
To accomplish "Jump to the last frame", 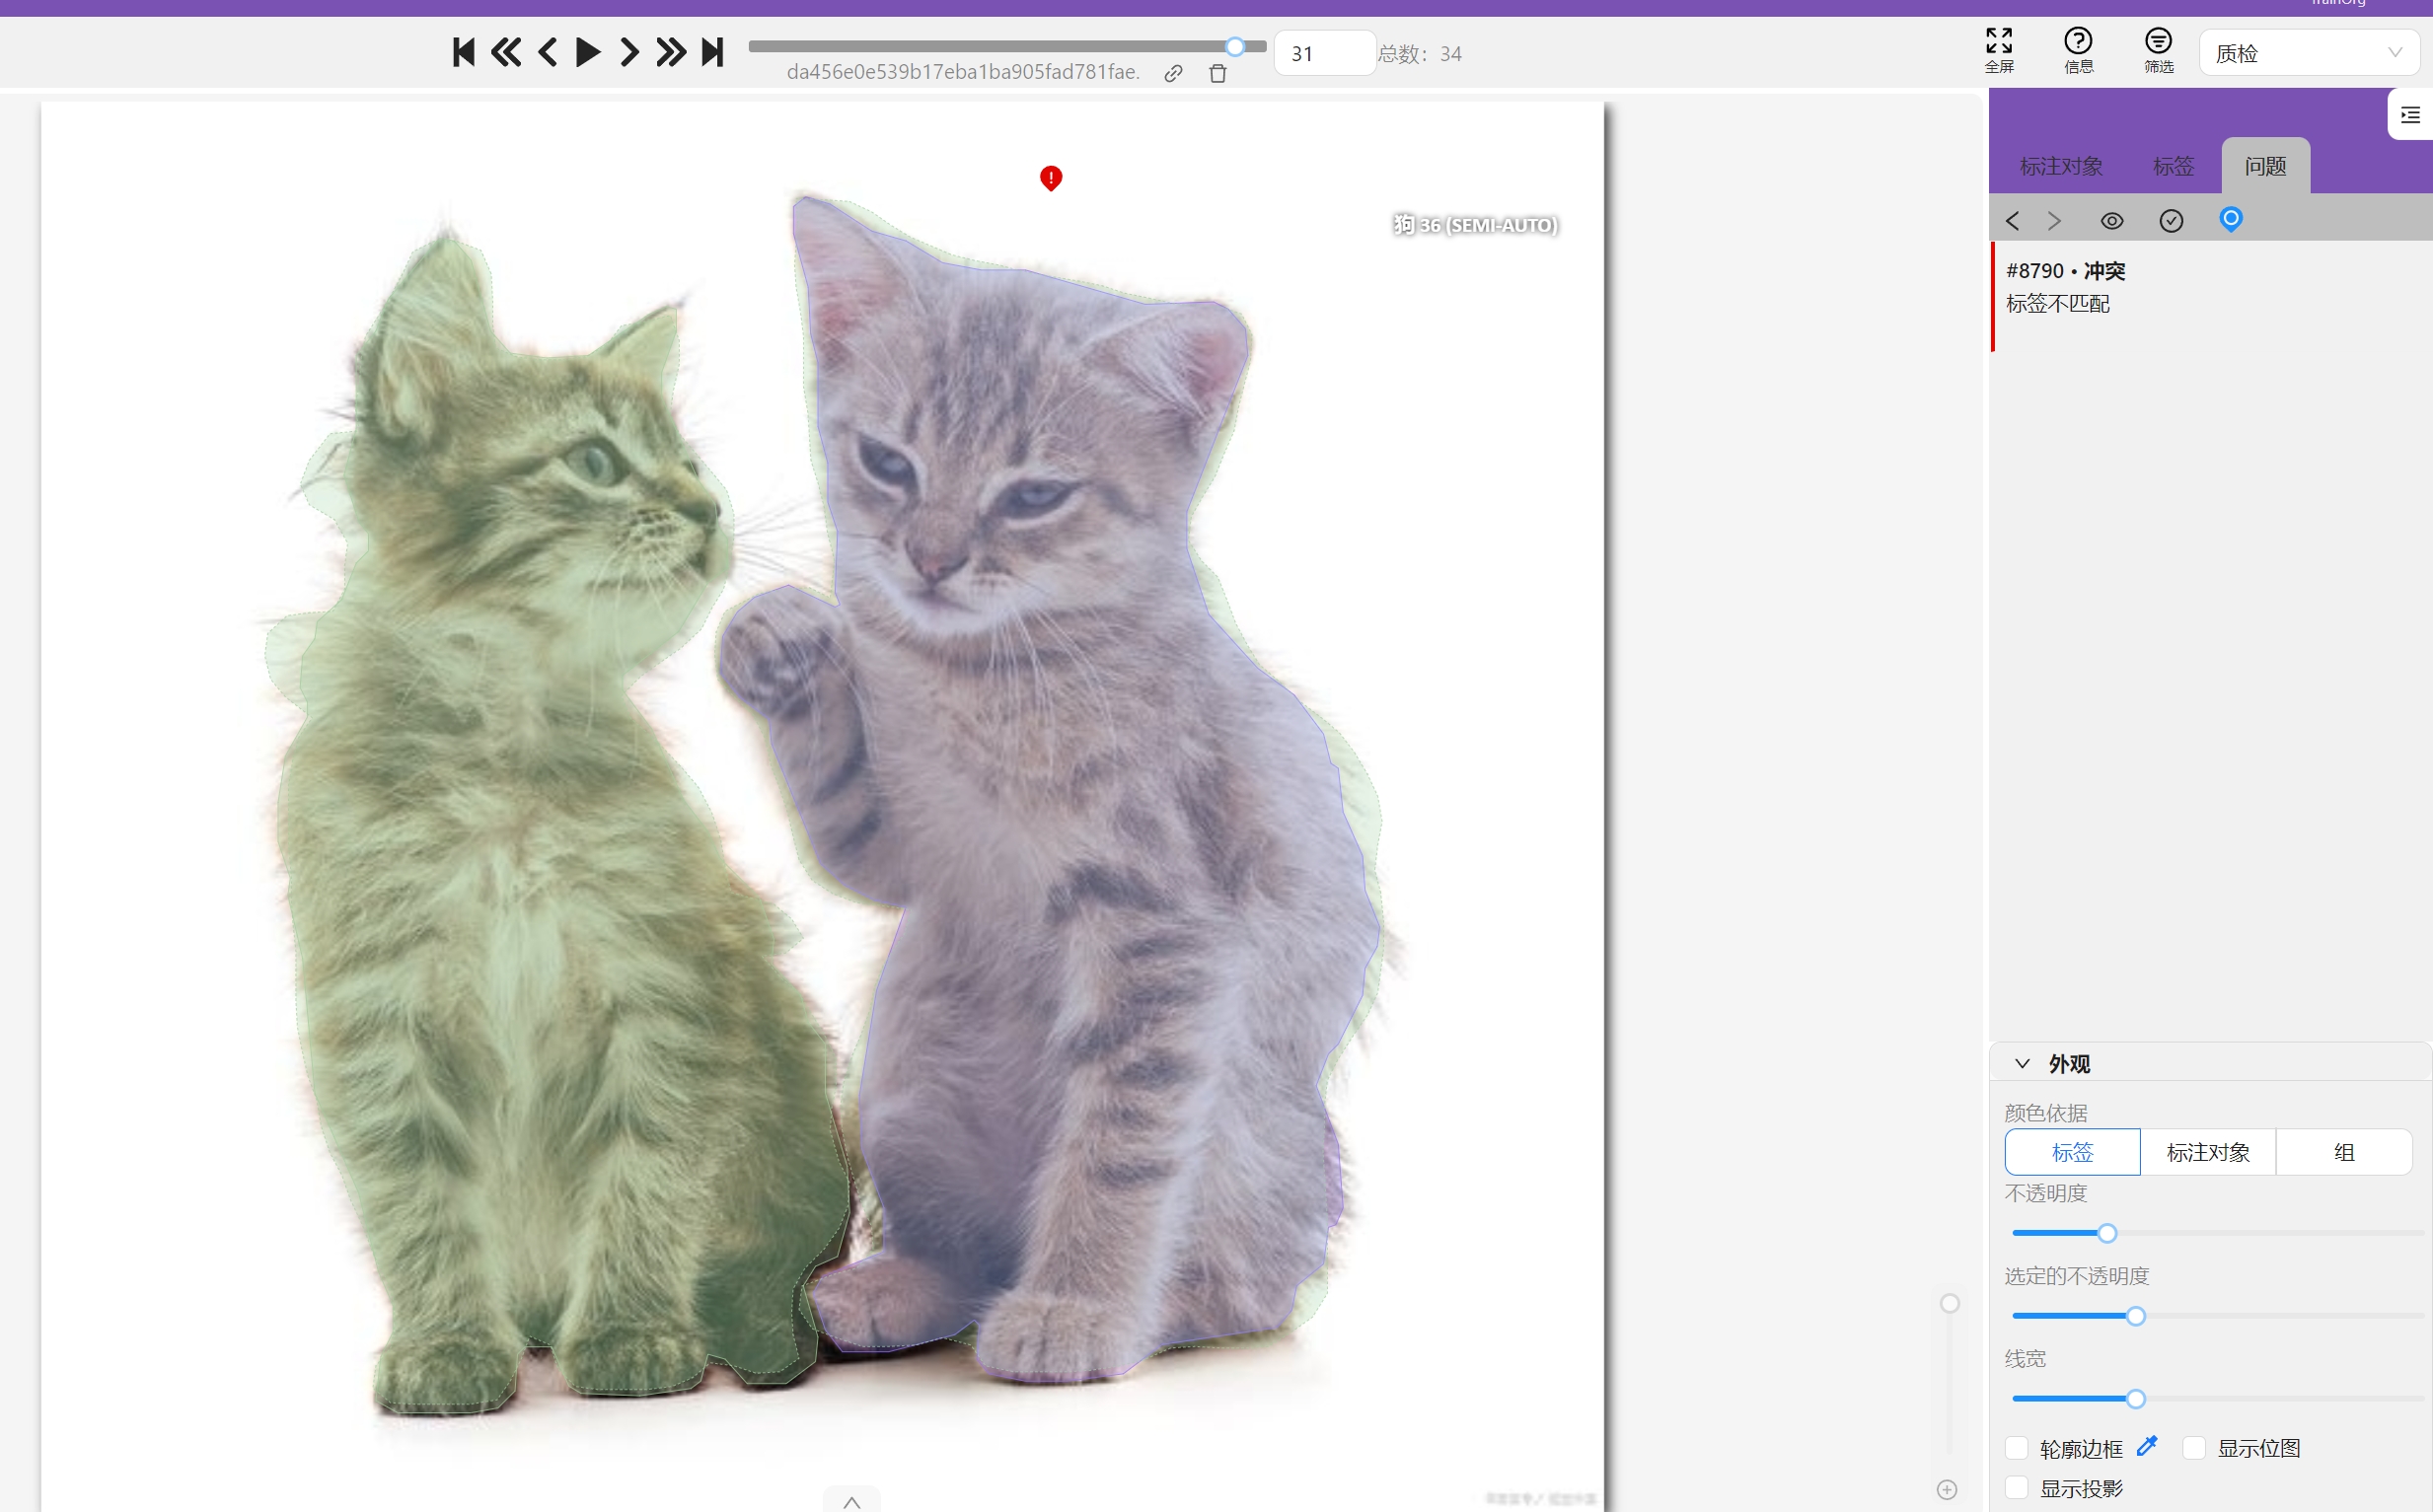I will [x=712, y=52].
